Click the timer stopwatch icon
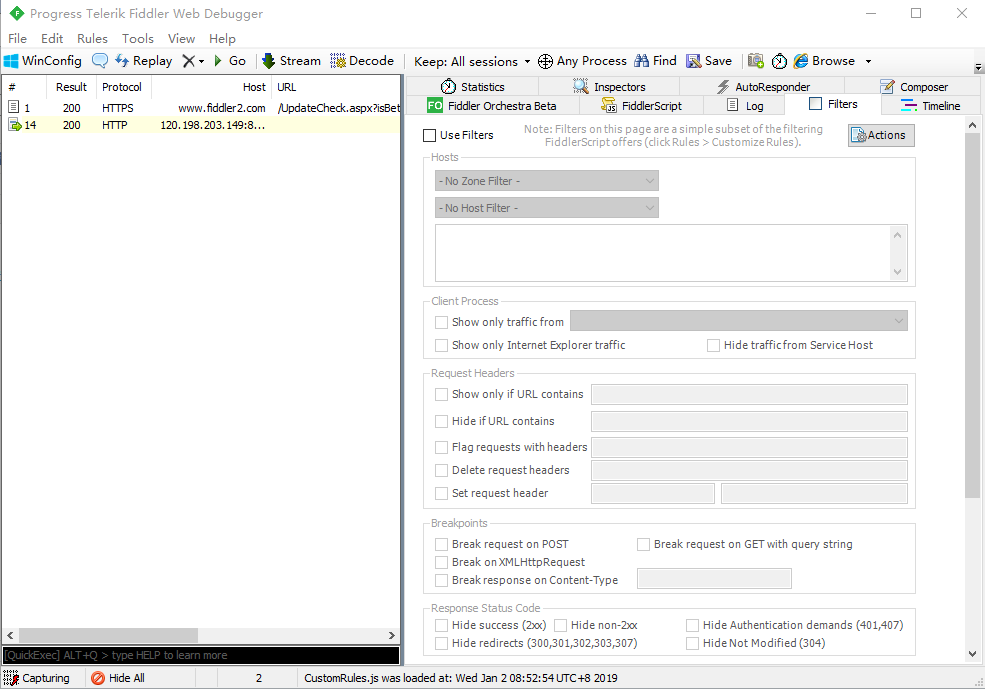Screen dimensions: 985x689 (x=779, y=61)
